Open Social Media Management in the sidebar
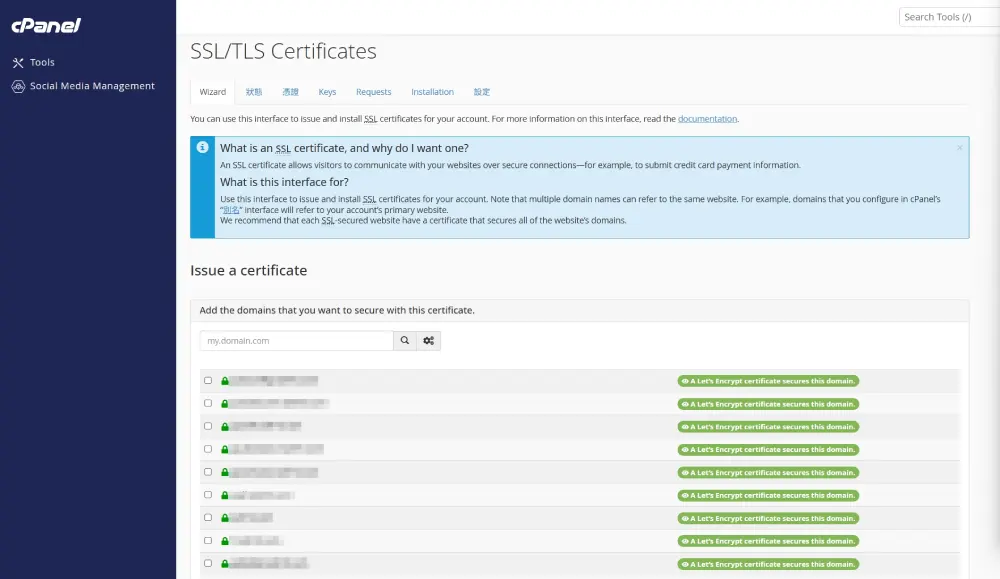 [x=84, y=86]
